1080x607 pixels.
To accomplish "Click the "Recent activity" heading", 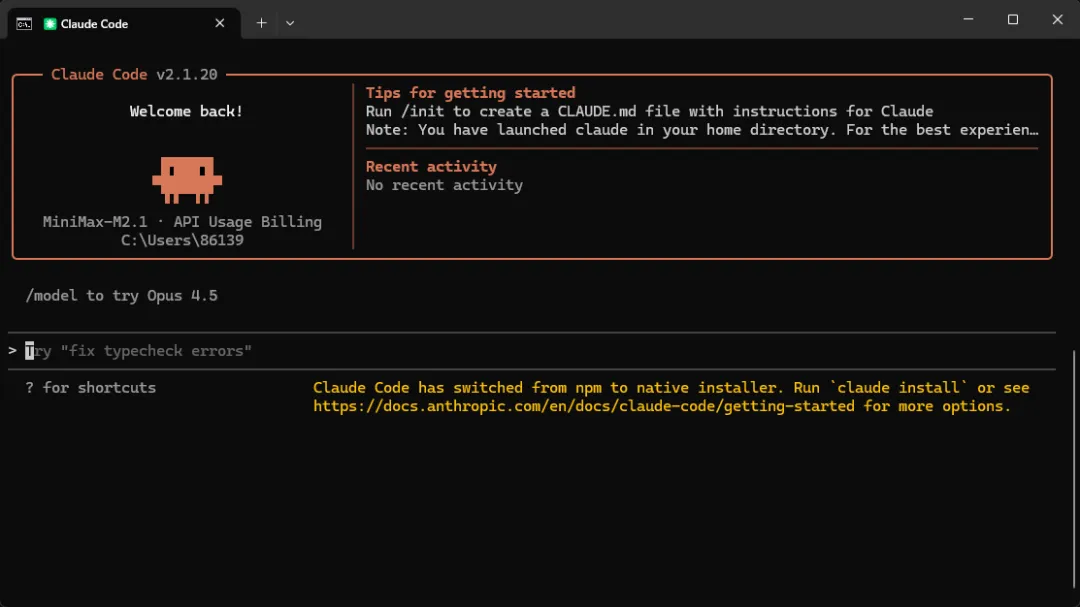I will tap(431, 167).
